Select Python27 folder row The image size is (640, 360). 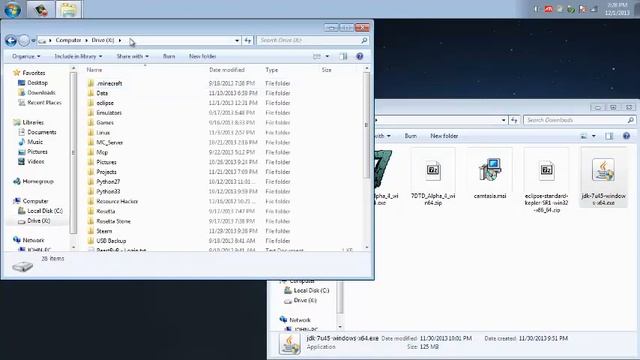[x=224, y=182]
